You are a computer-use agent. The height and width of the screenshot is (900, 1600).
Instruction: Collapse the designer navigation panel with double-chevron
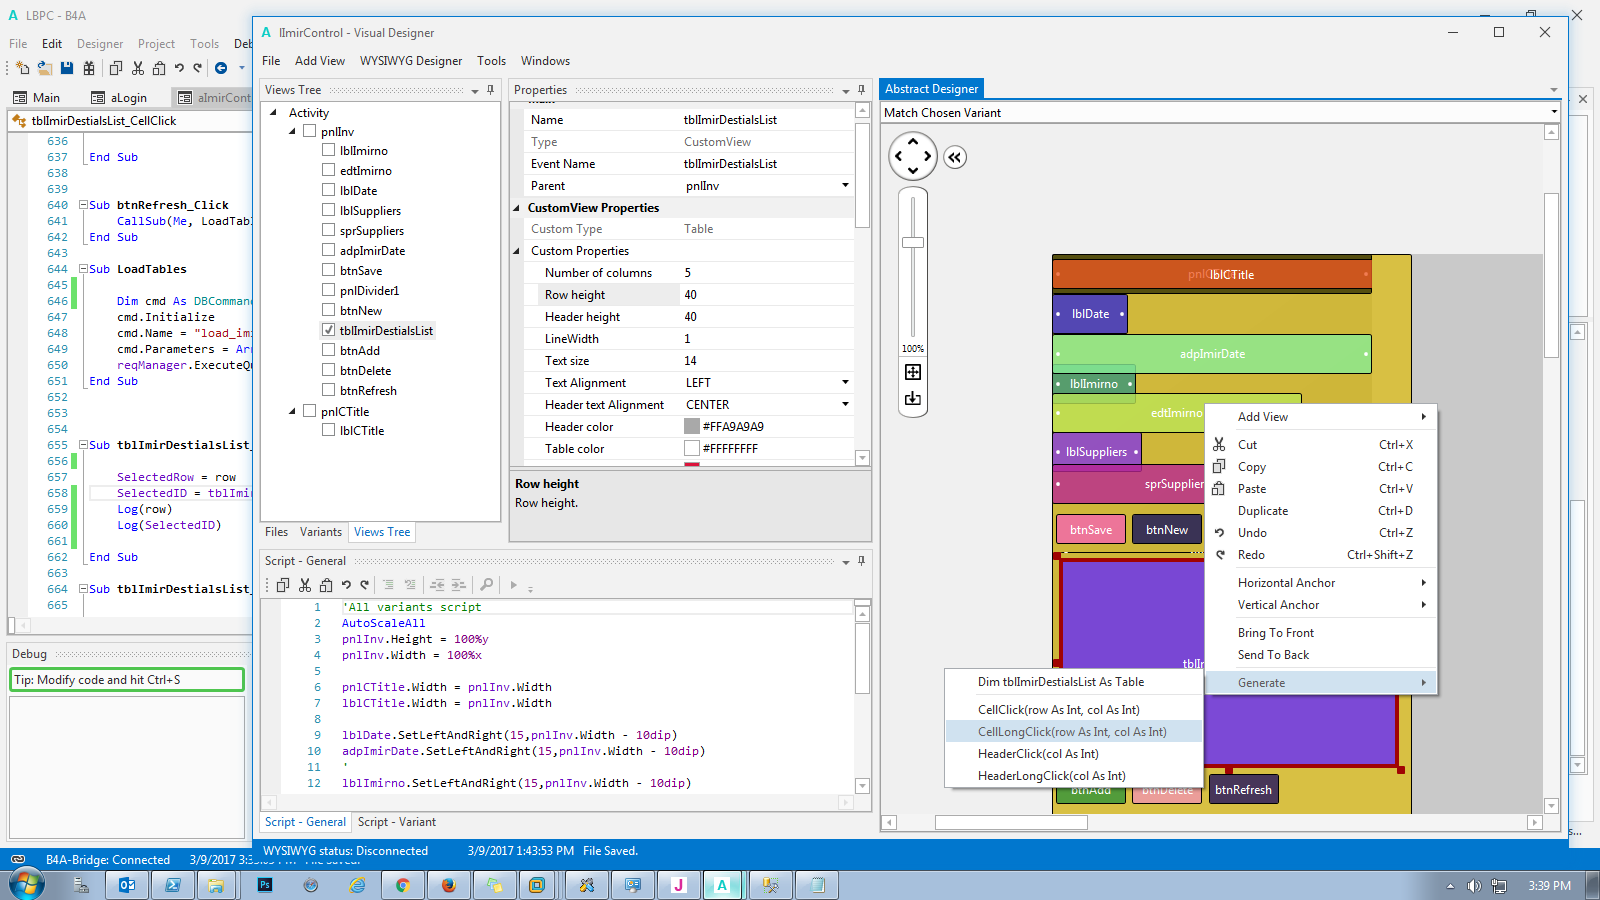(x=955, y=157)
